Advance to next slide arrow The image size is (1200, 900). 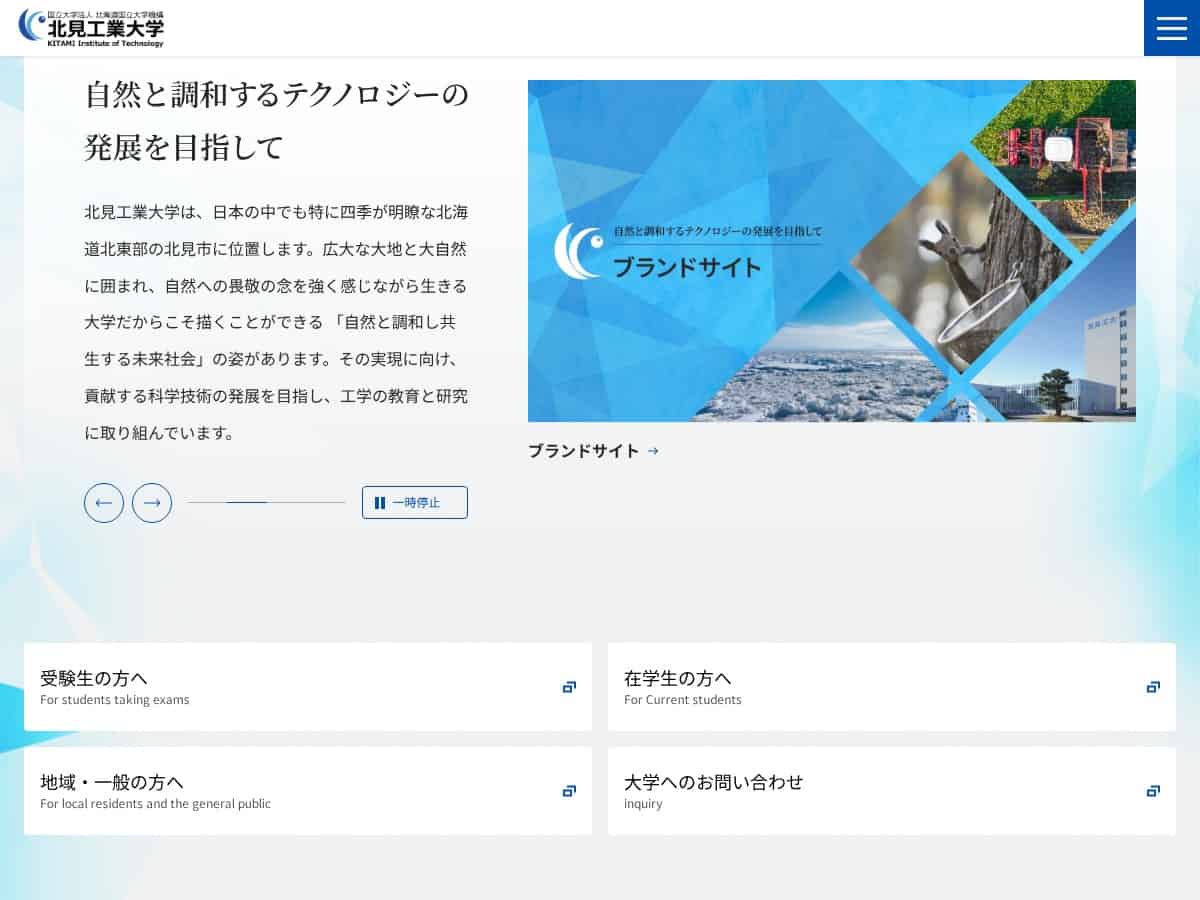[x=152, y=503]
